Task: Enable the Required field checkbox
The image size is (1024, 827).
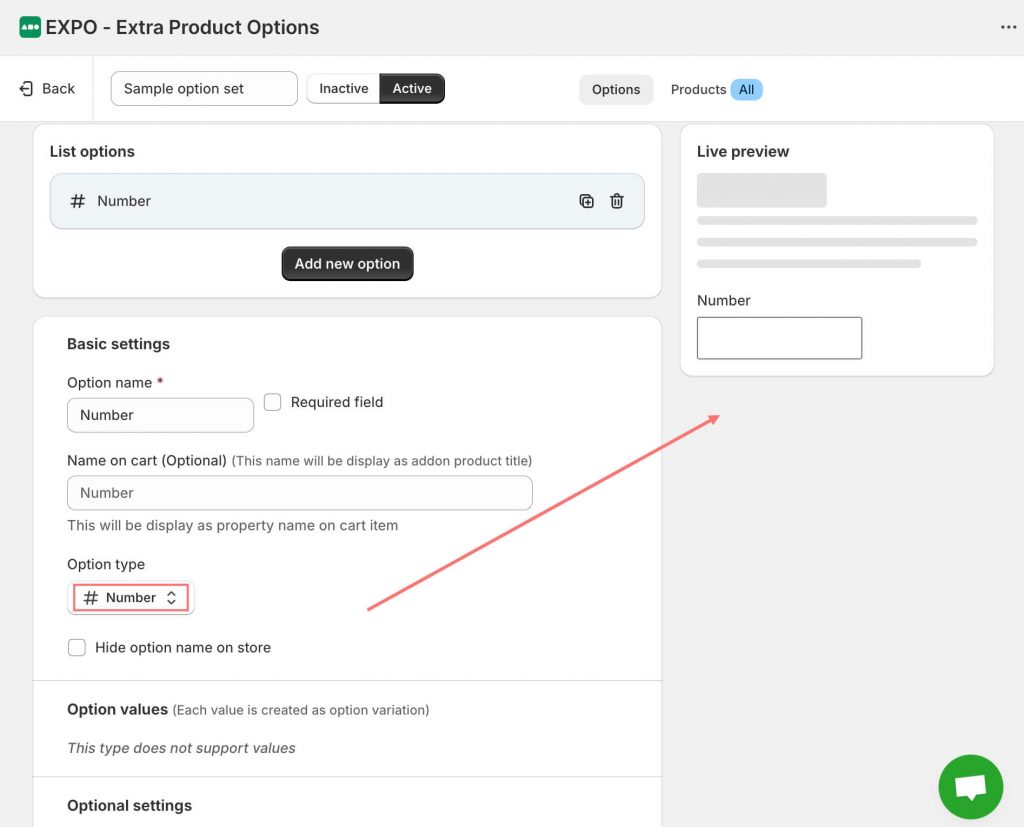Action: [x=272, y=402]
